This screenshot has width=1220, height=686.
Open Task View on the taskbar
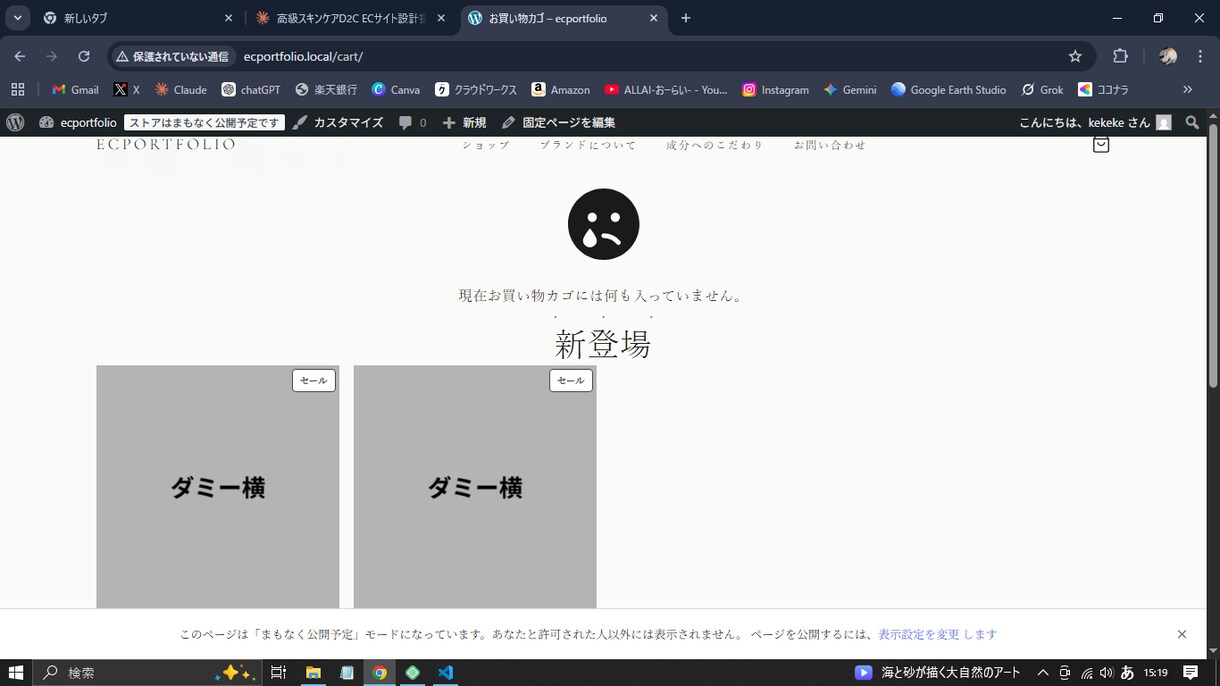[x=279, y=672]
